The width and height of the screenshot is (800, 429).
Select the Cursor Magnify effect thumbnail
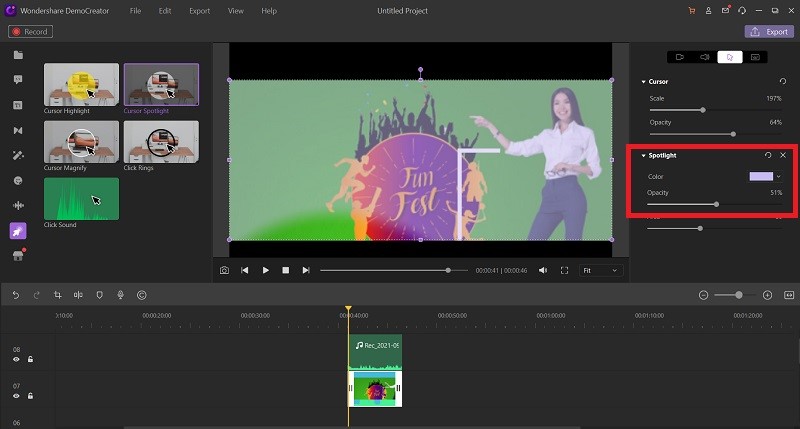(81, 142)
